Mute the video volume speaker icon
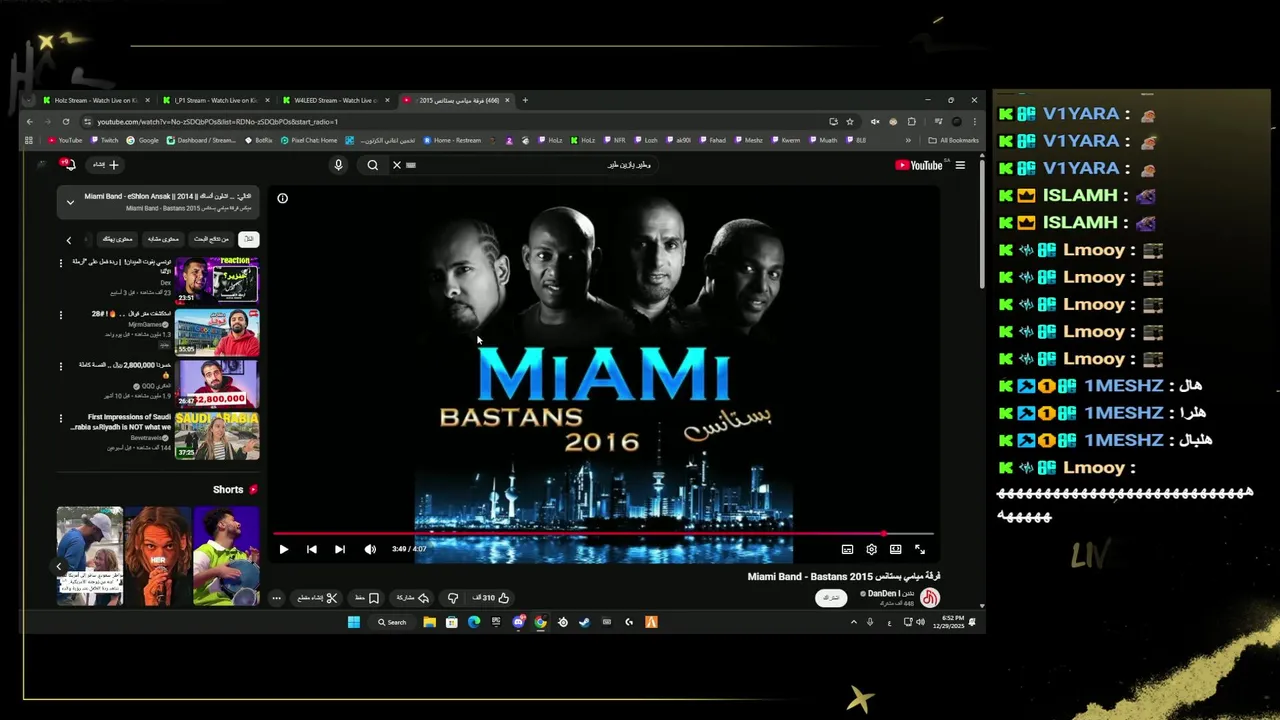Image resolution: width=1280 pixels, height=720 pixels. tap(370, 549)
